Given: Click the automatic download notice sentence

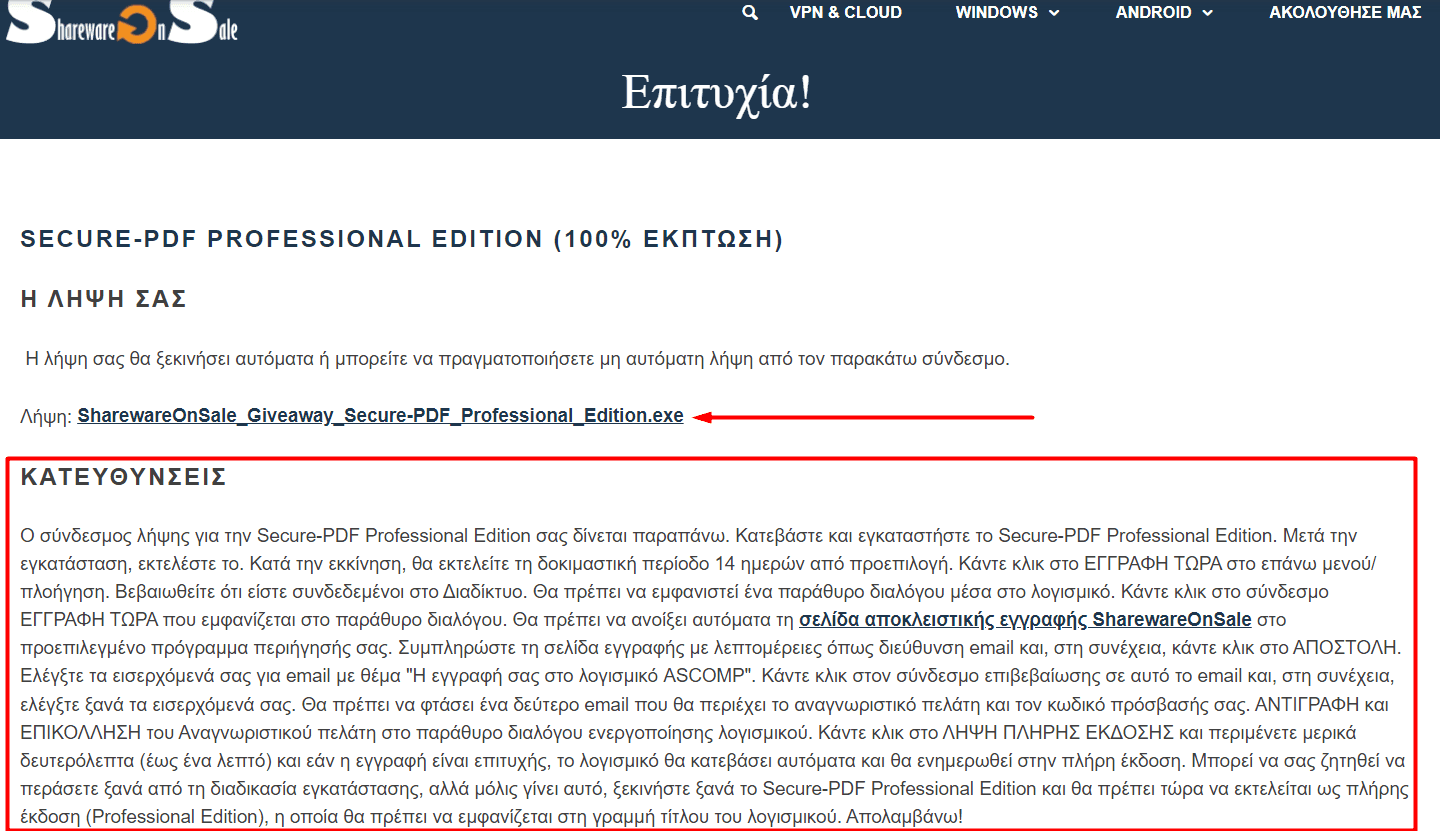Looking at the screenshot, I should click(x=517, y=359).
